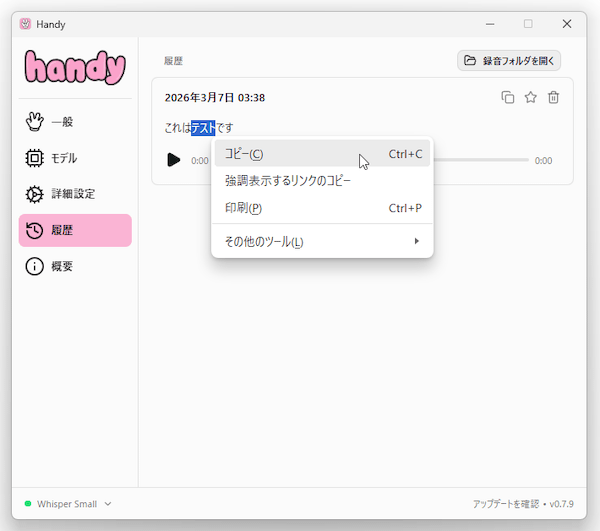Open the 概要 about section
This screenshot has height=531, width=600.
click(75, 266)
